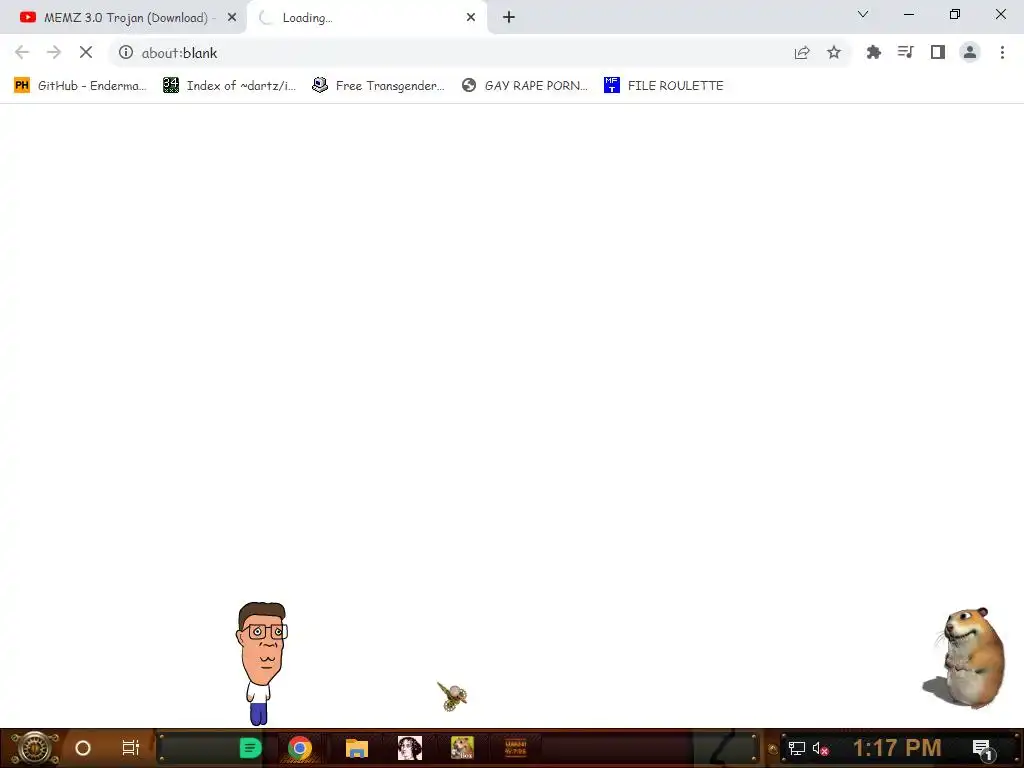Screen dimensions: 1024x768
Task: Open orange text app on taskbar
Action: (x=515, y=748)
